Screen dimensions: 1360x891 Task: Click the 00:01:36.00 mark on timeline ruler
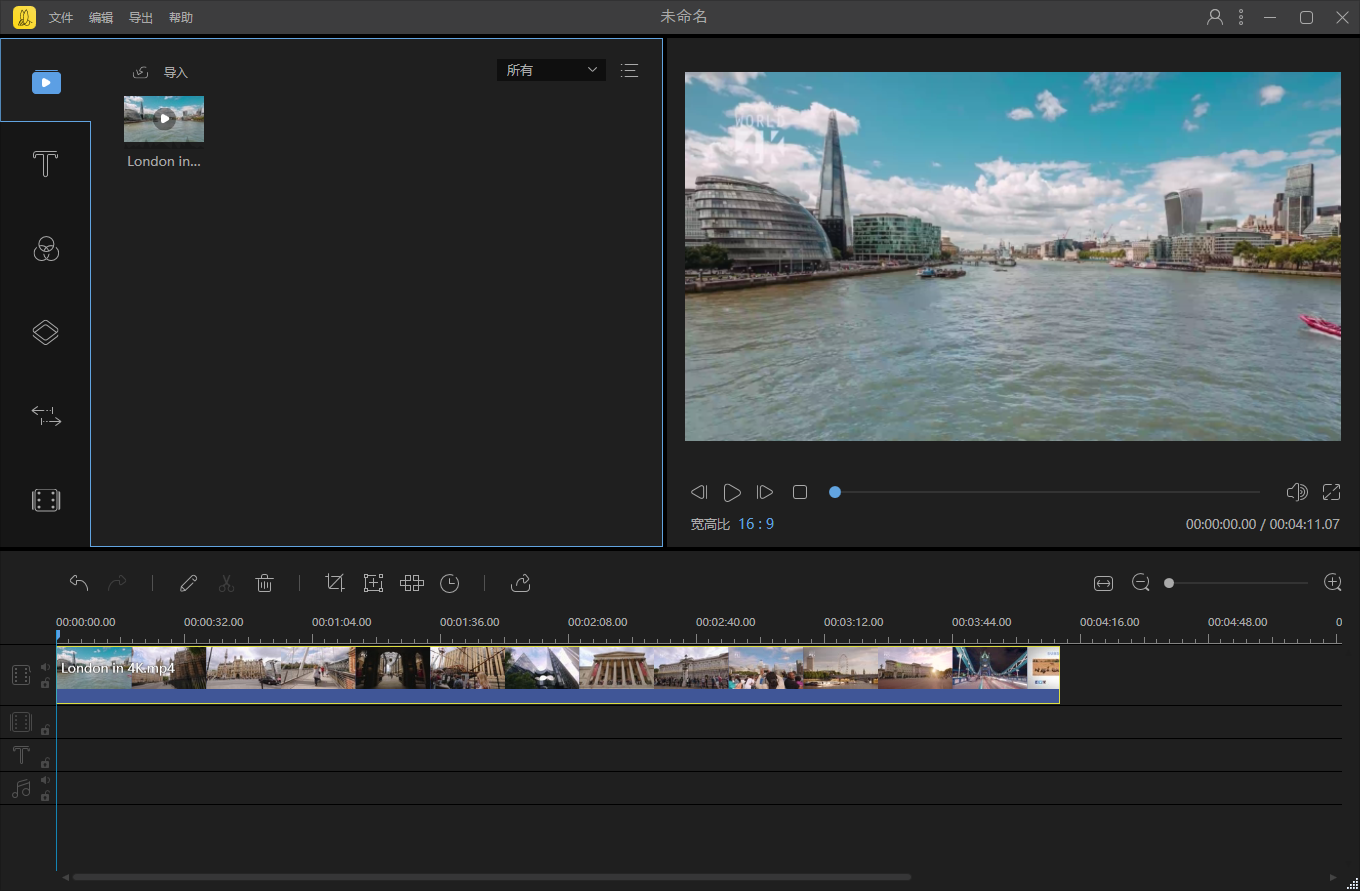(469, 622)
